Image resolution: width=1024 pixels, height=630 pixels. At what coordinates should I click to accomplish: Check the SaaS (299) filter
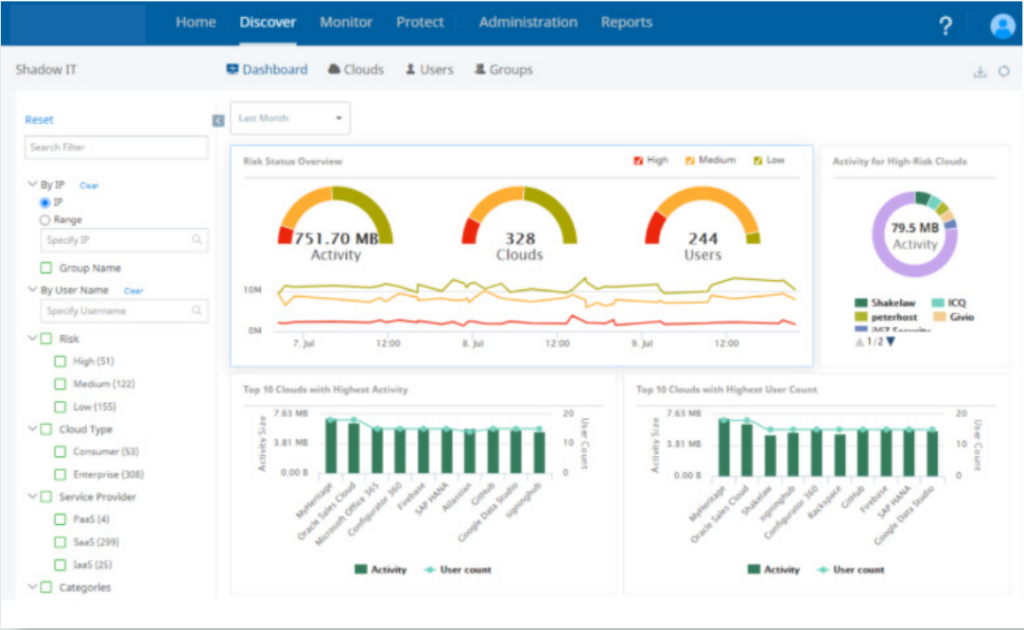coord(60,542)
